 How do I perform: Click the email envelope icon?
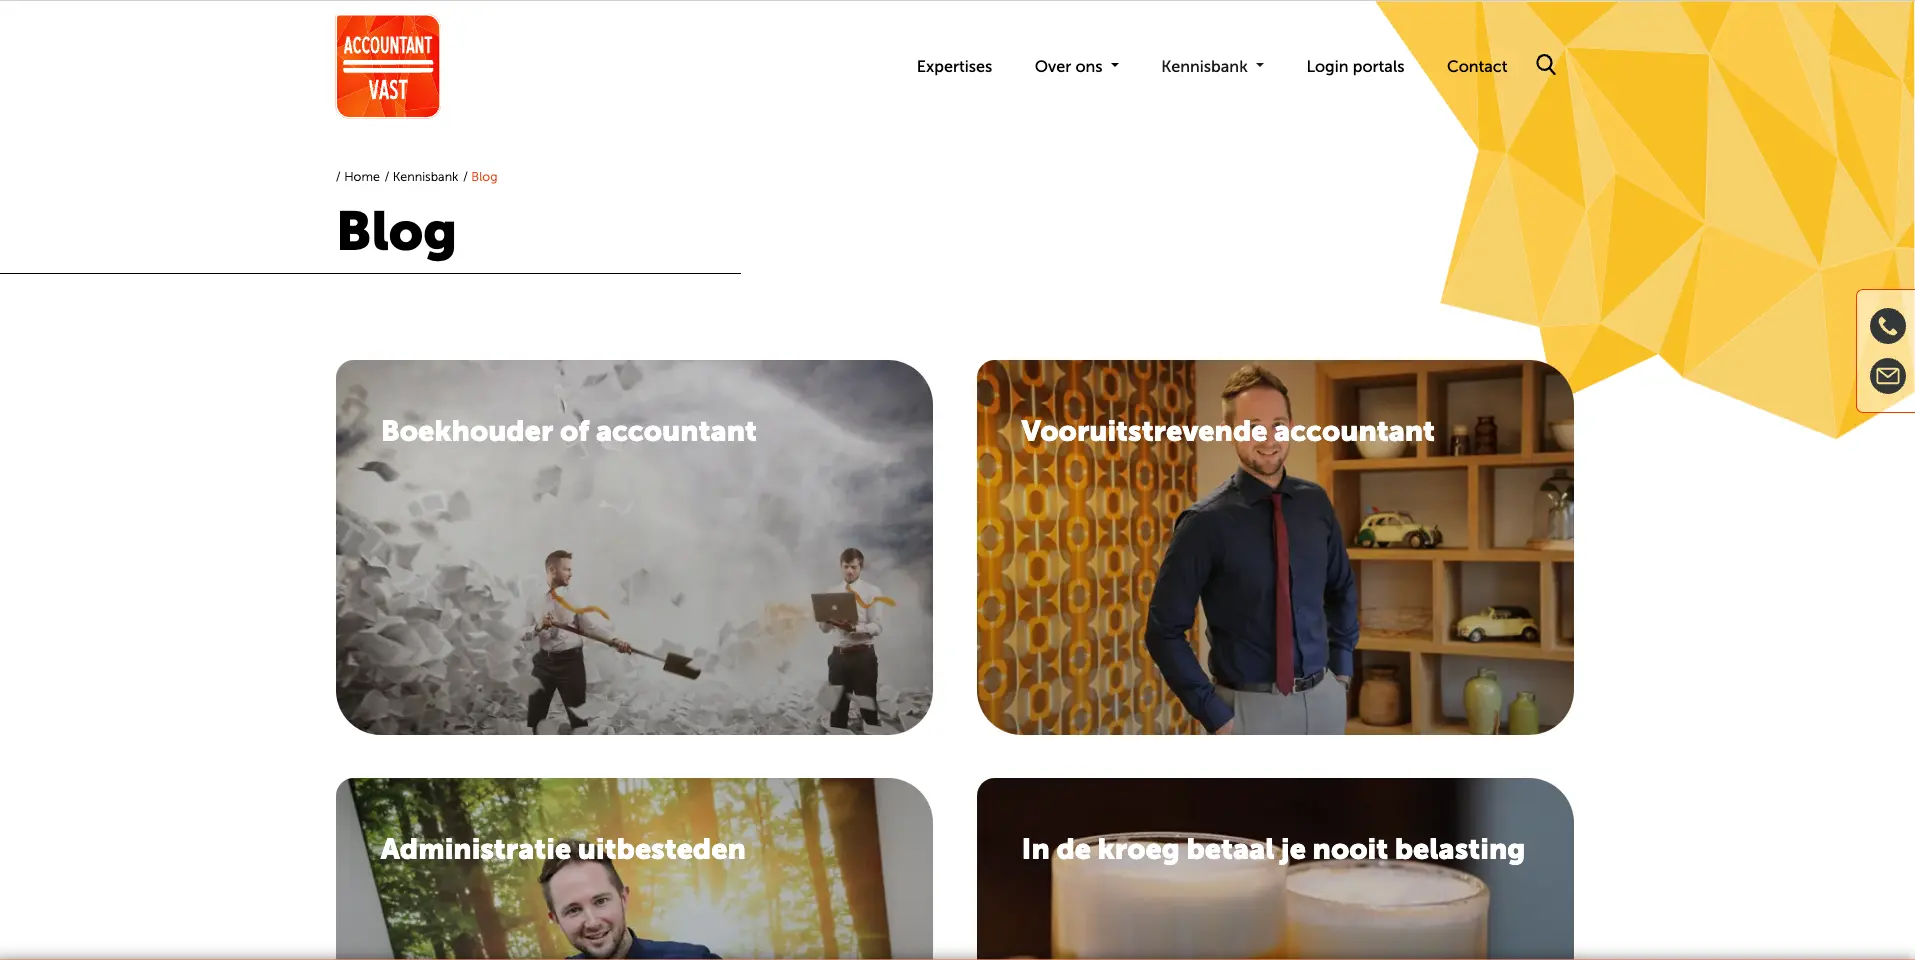tap(1887, 376)
